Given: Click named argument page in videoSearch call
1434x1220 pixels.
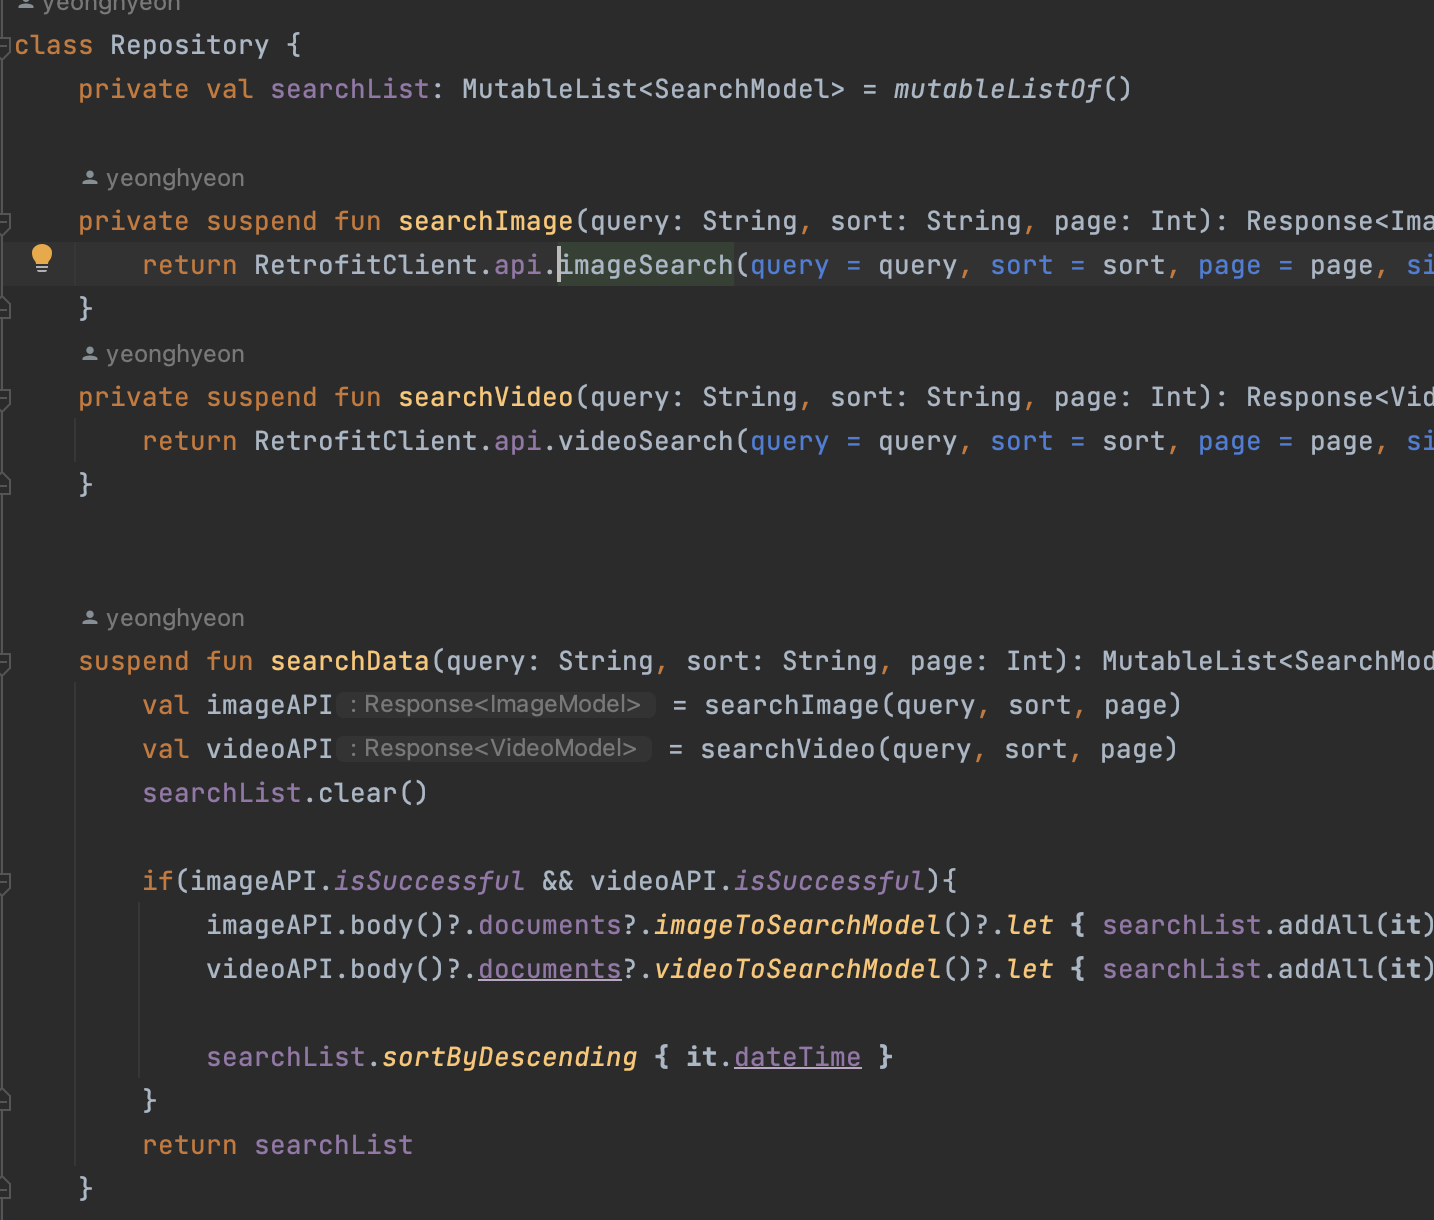Looking at the screenshot, I should tap(1230, 441).
